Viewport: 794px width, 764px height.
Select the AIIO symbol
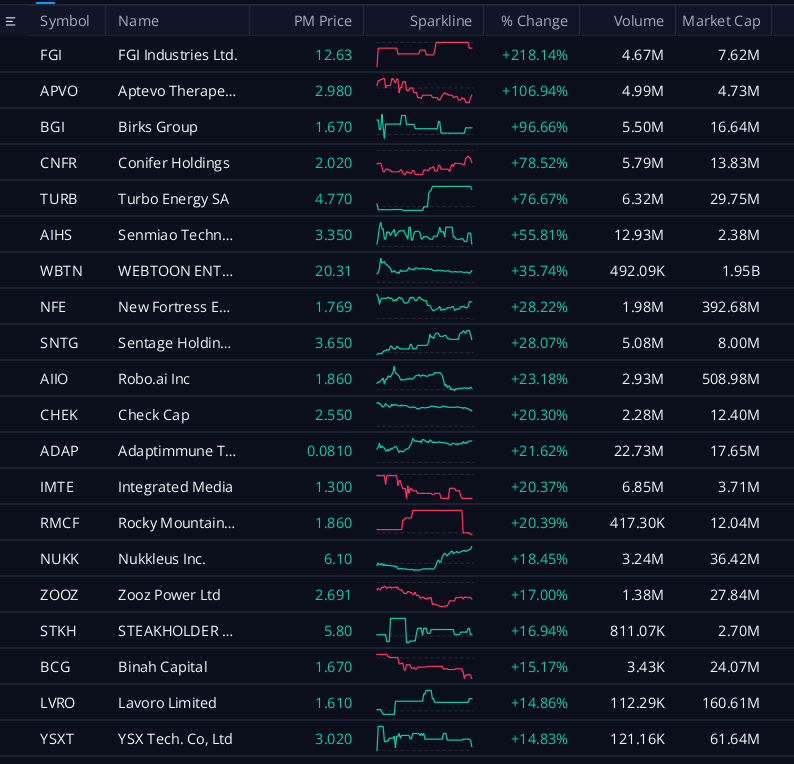(x=54, y=378)
